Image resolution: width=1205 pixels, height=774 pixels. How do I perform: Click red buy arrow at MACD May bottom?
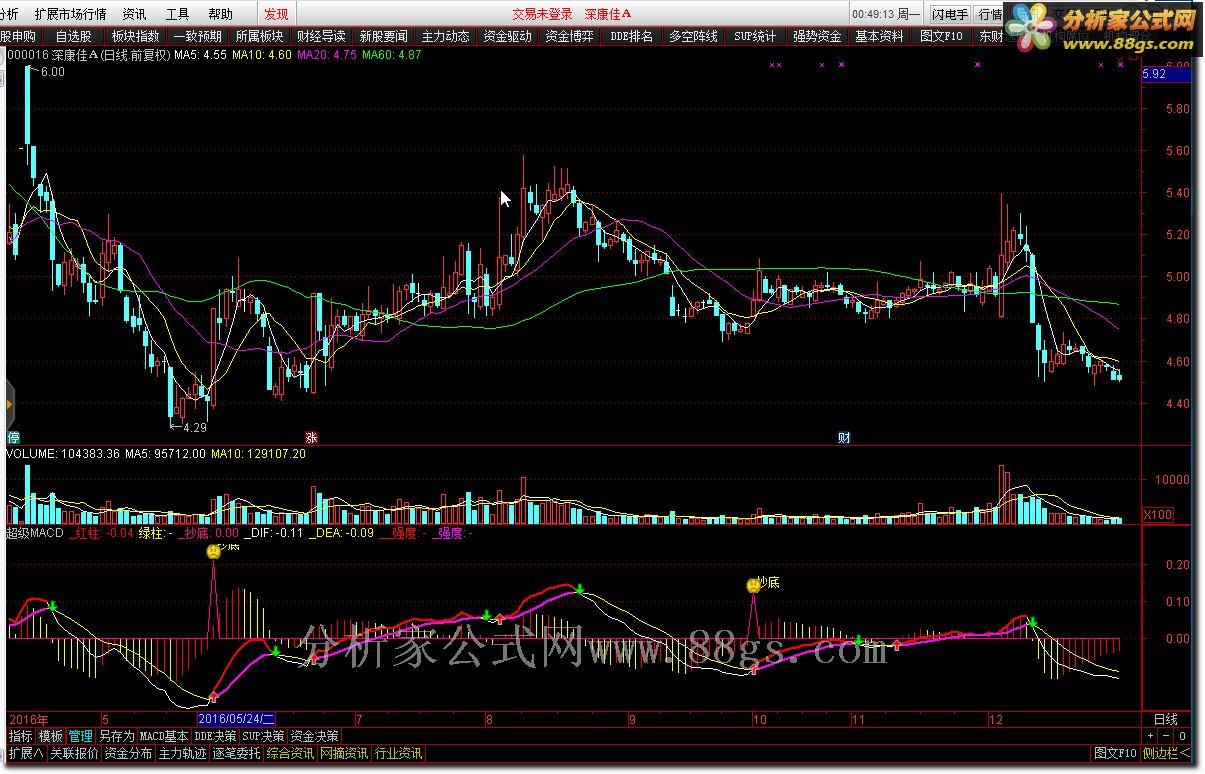click(x=214, y=695)
